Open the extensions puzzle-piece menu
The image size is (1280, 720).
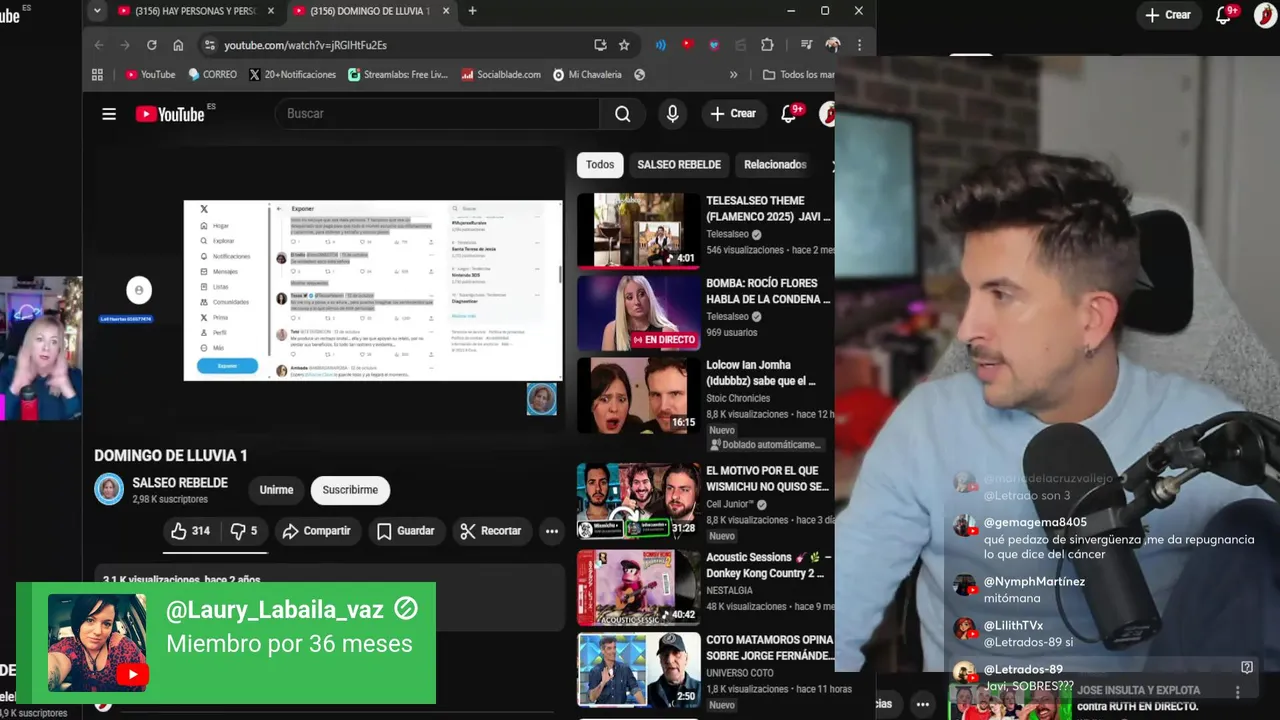coord(767,45)
